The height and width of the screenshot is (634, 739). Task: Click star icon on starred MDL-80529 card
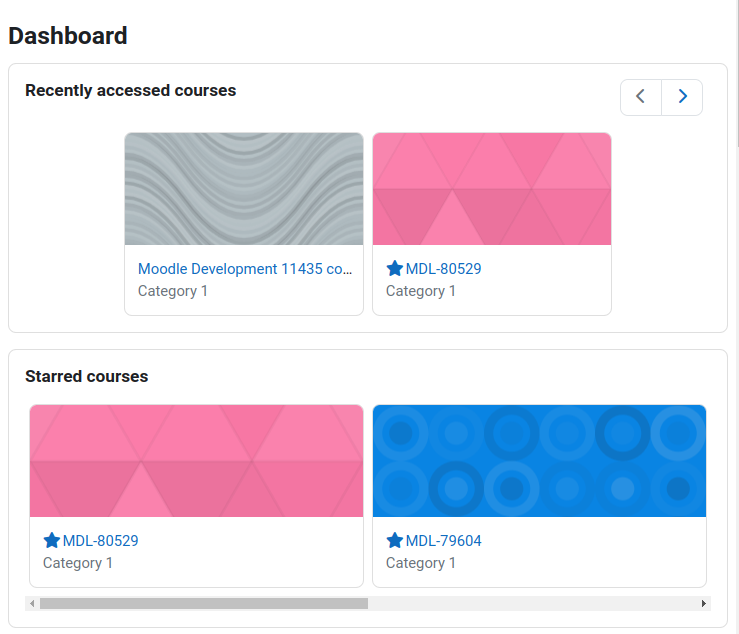[51, 541]
